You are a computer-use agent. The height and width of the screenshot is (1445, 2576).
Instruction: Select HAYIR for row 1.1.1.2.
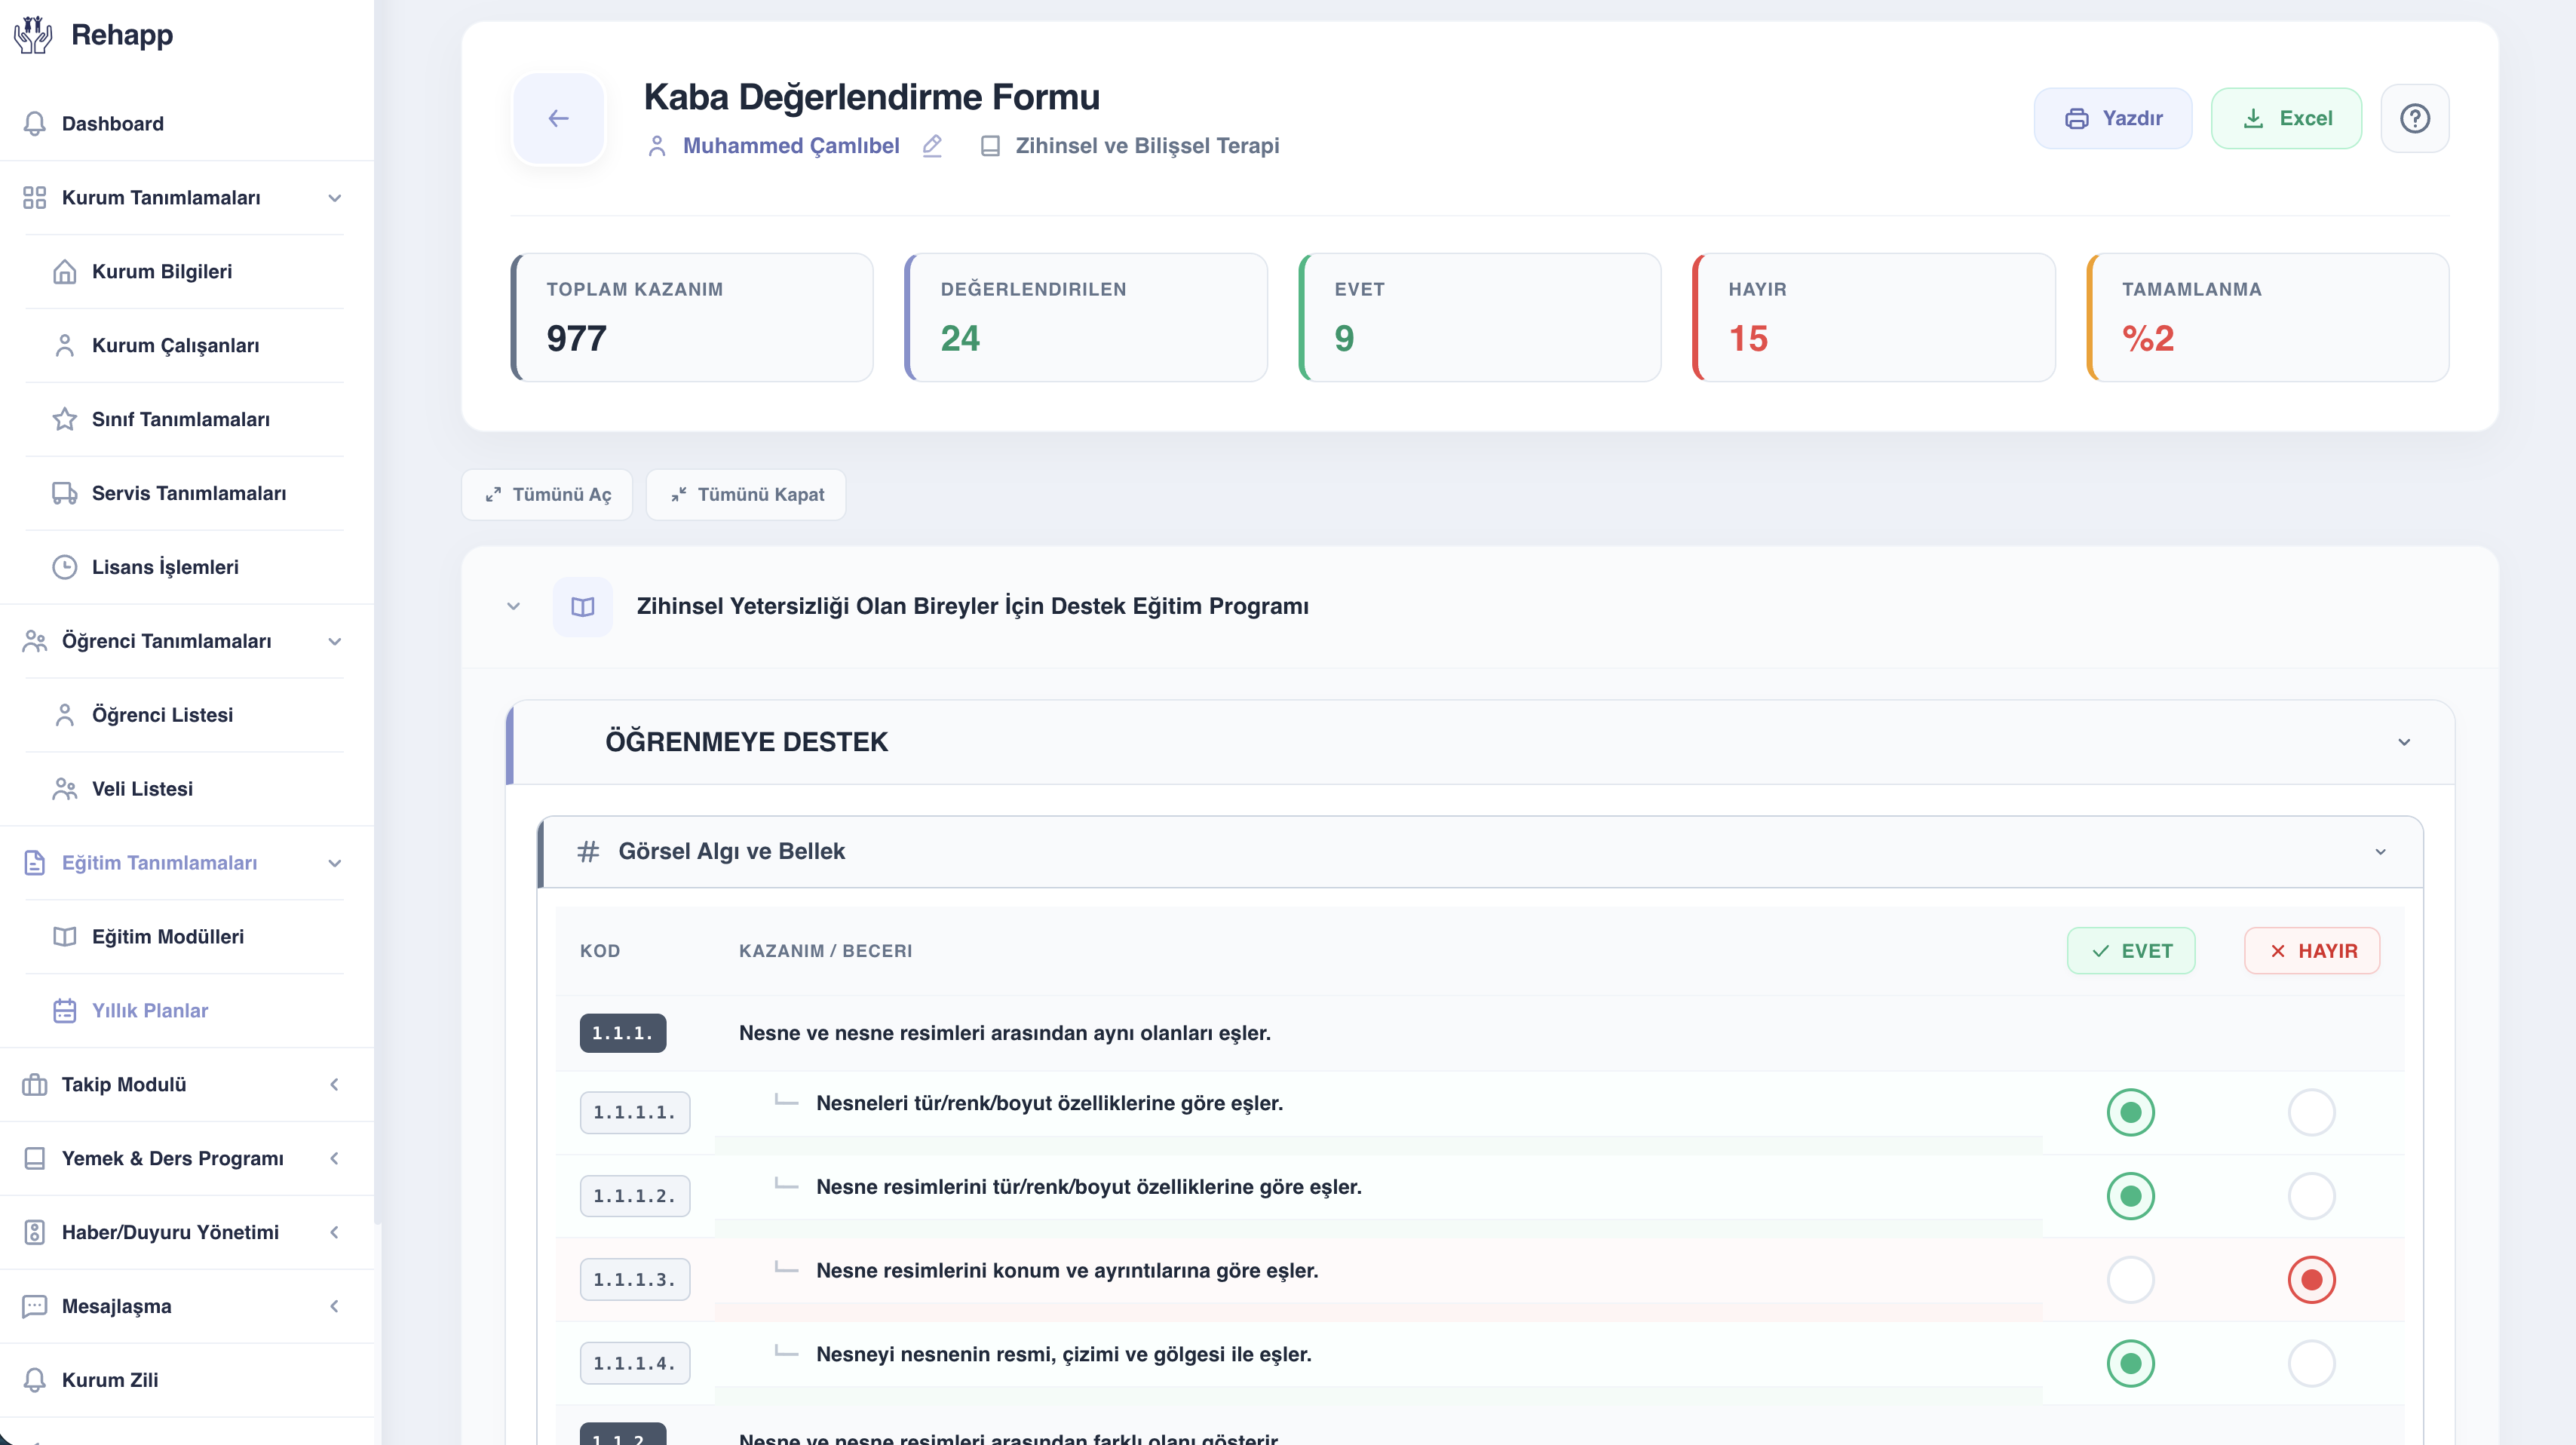(2311, 1197)
